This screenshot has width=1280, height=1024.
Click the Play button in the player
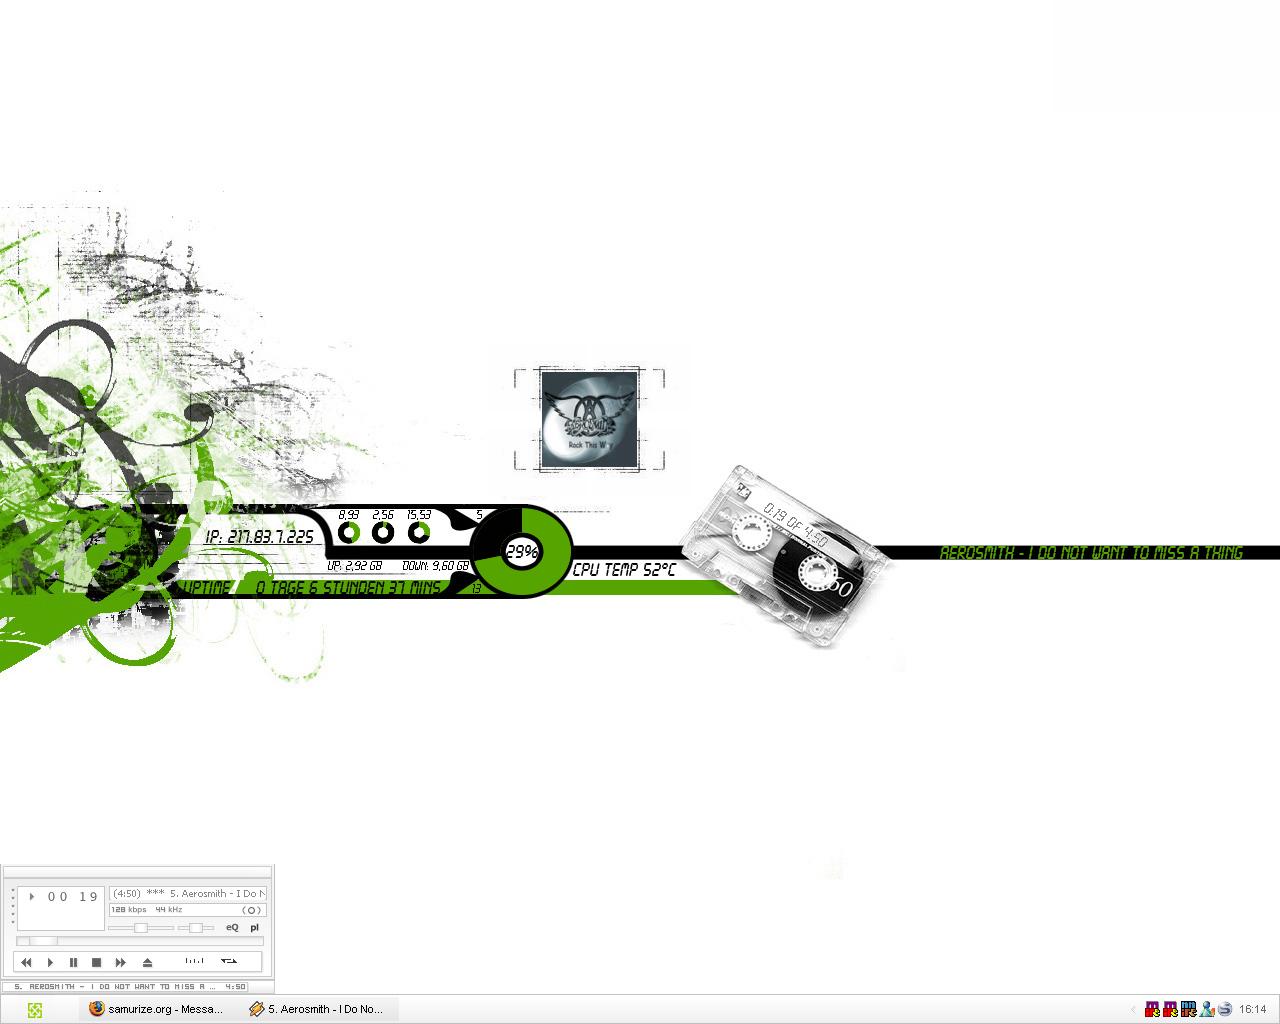[50, 962]
